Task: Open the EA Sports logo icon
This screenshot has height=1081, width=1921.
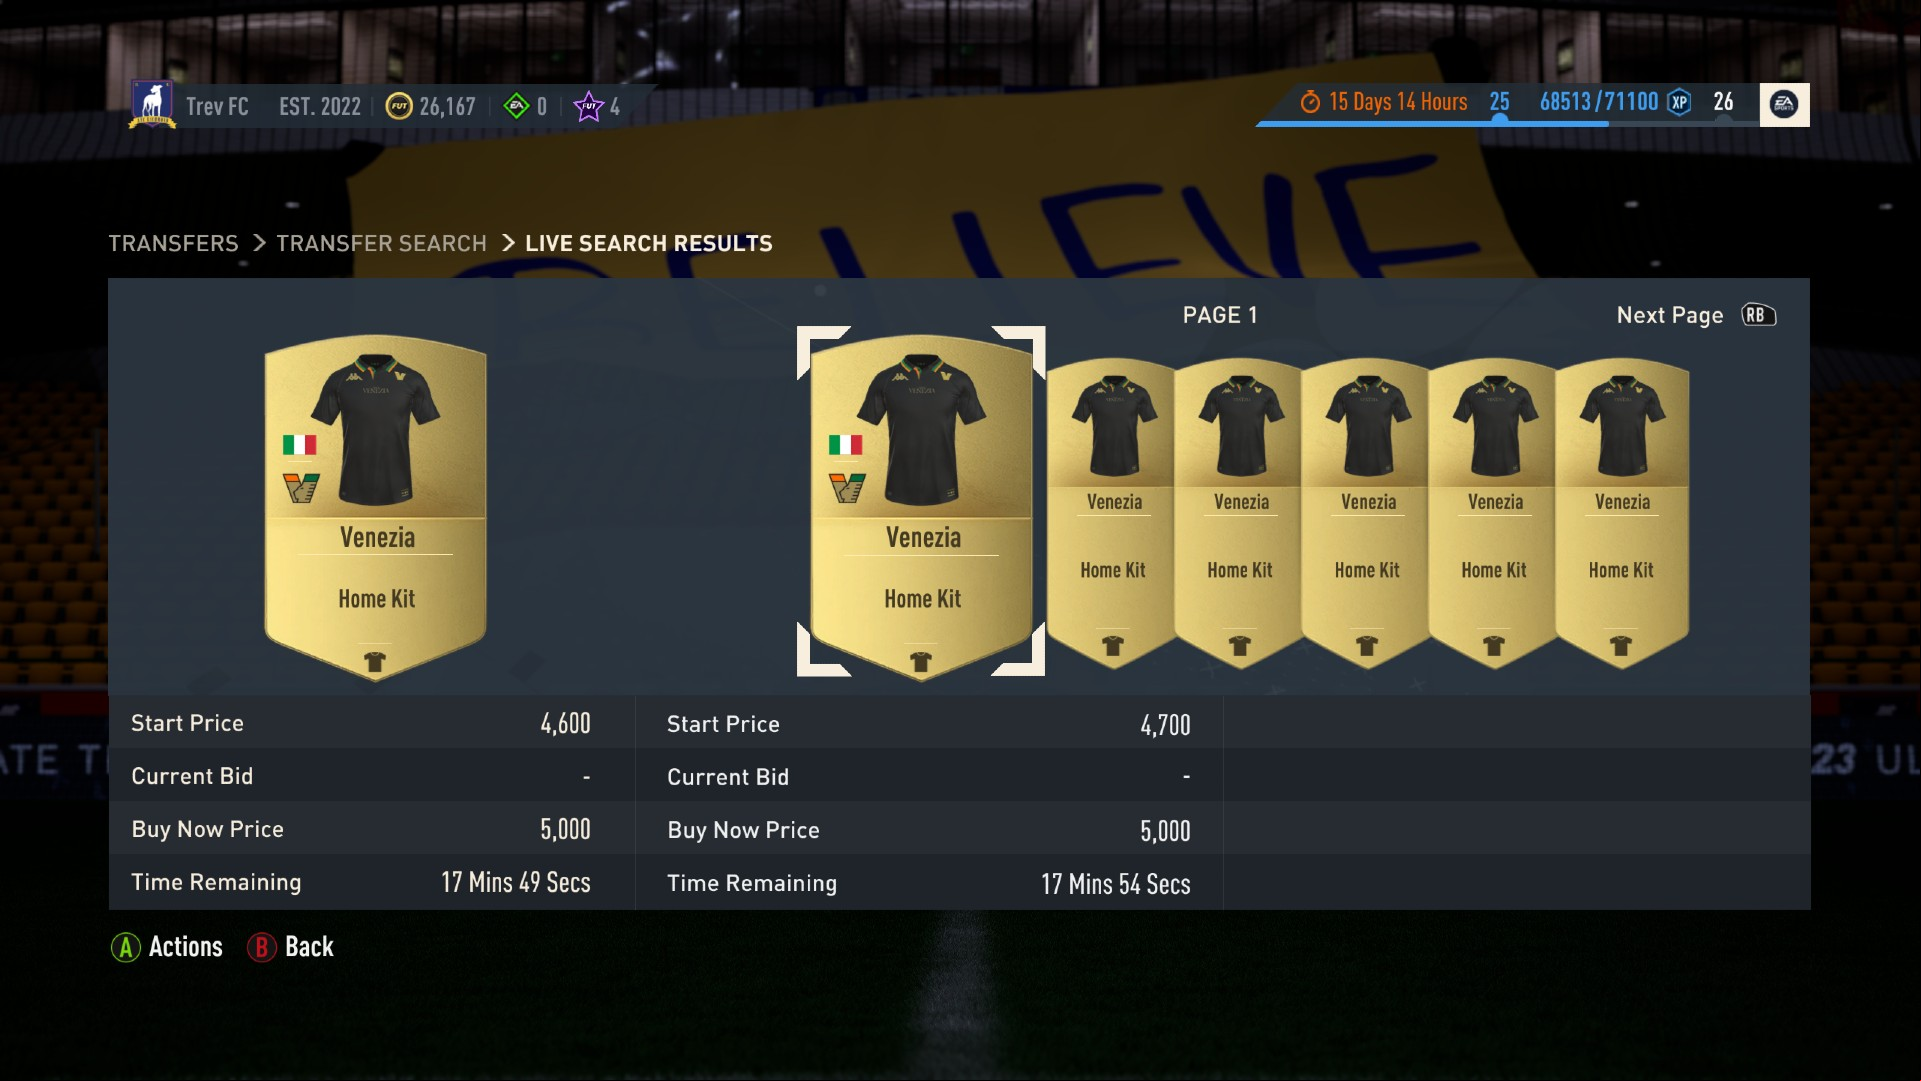Action: point(1784,104)
